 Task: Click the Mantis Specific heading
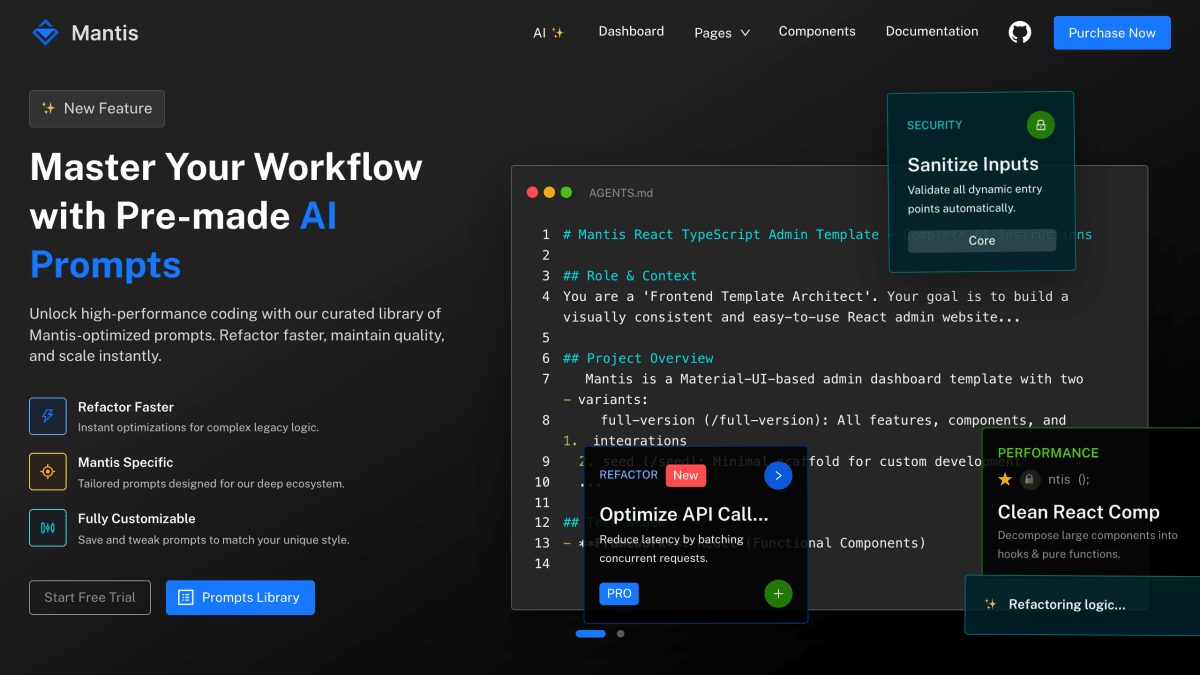(x=126, y=462)
